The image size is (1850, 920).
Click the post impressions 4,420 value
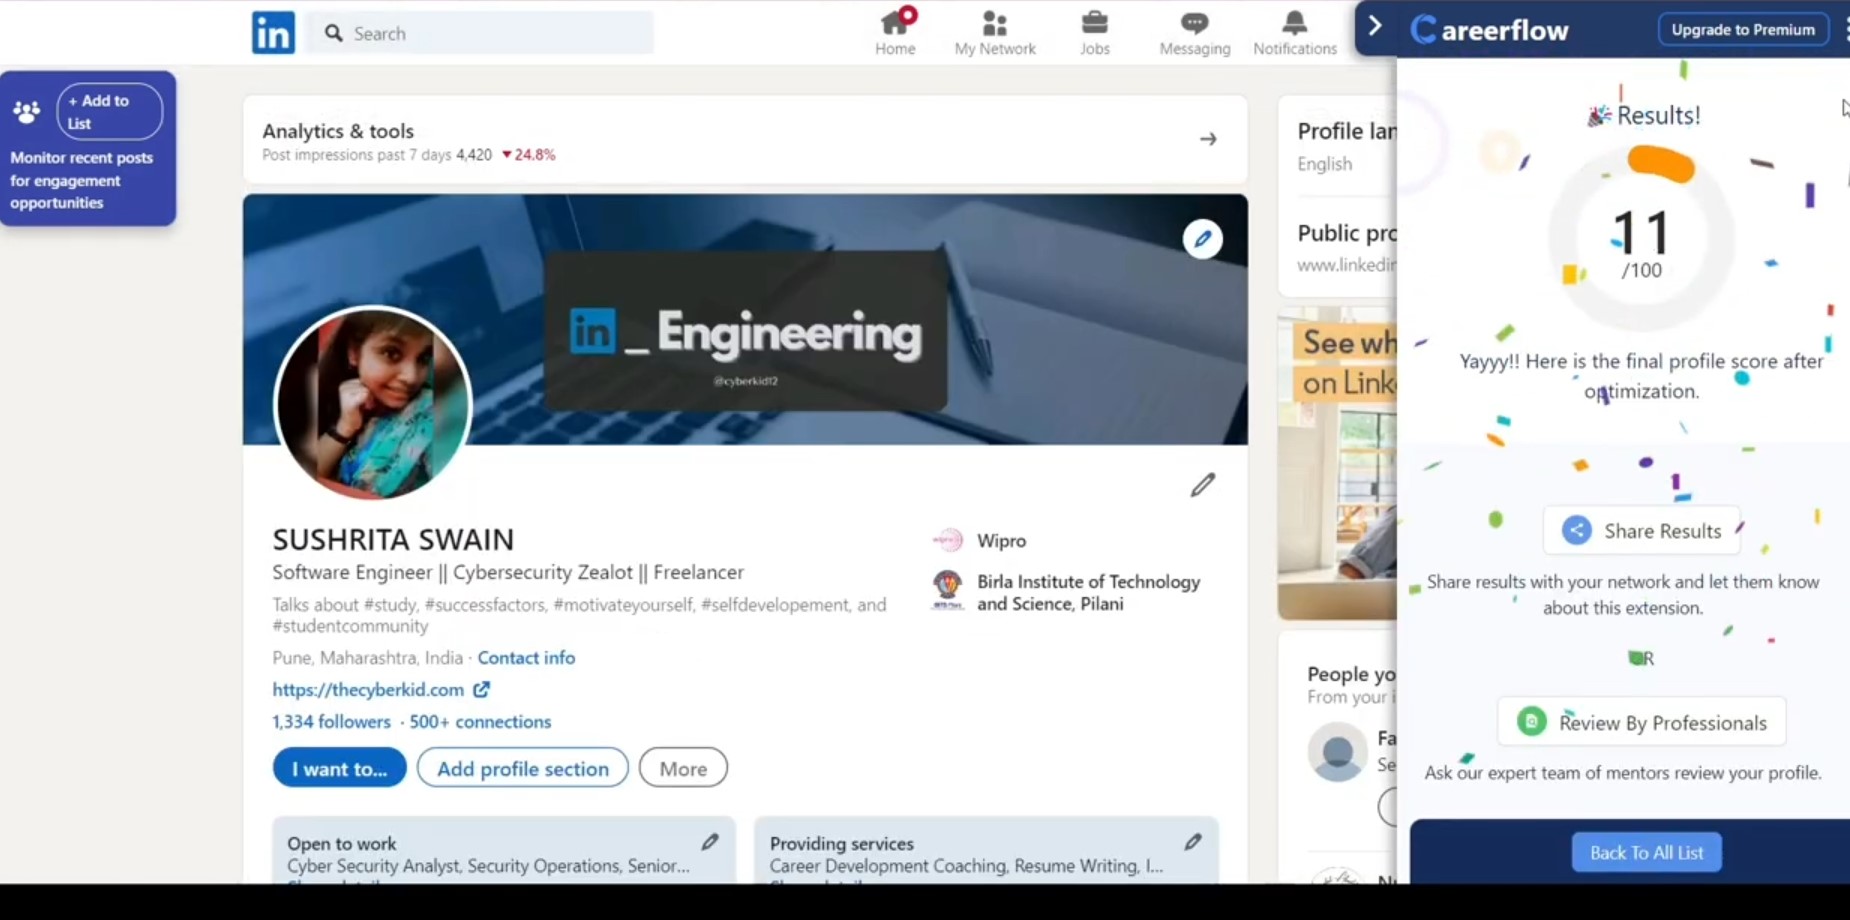pos(474,155)
